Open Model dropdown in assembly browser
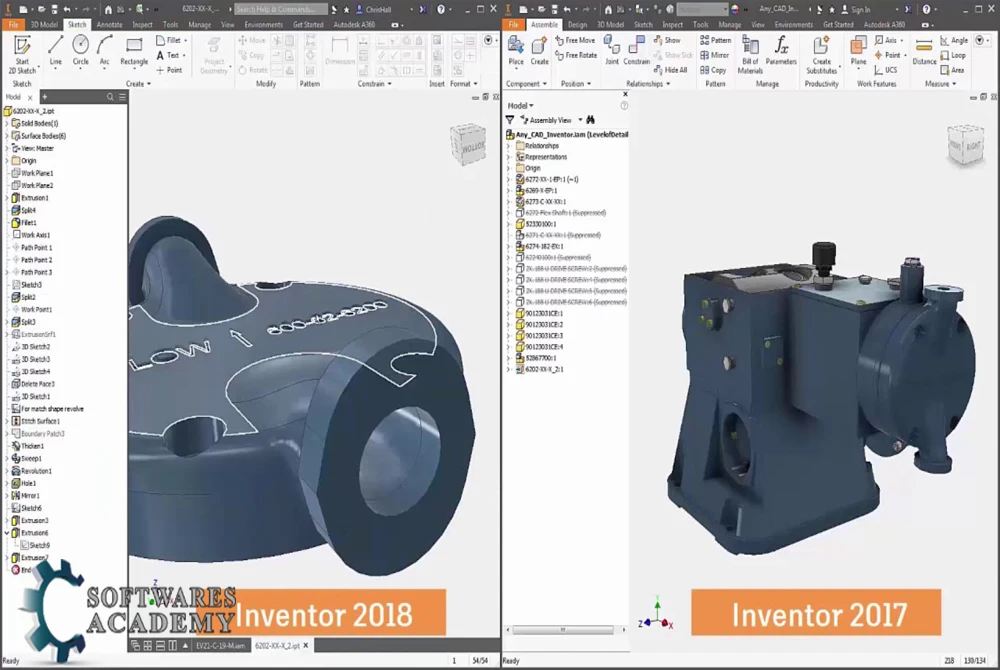1000x670 pixels. coord(520,106)
